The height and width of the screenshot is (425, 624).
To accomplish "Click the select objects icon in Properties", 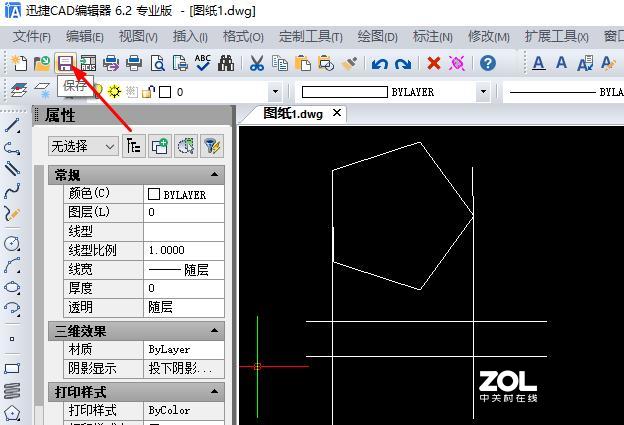I will [x=185, y=146].
